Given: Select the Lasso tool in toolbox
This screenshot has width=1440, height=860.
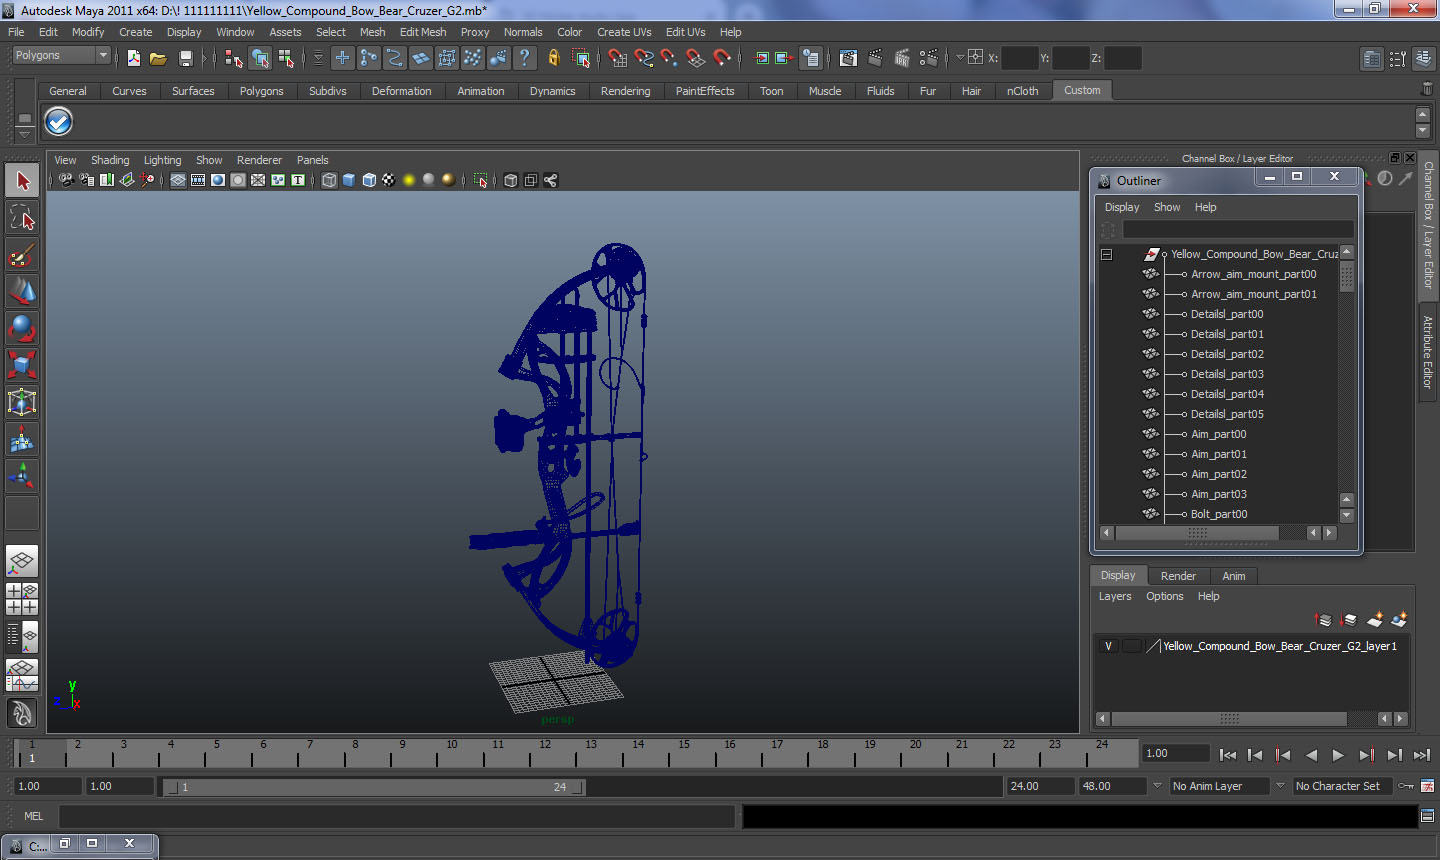Looking at the screenshot, I should (x=22, y=218).
